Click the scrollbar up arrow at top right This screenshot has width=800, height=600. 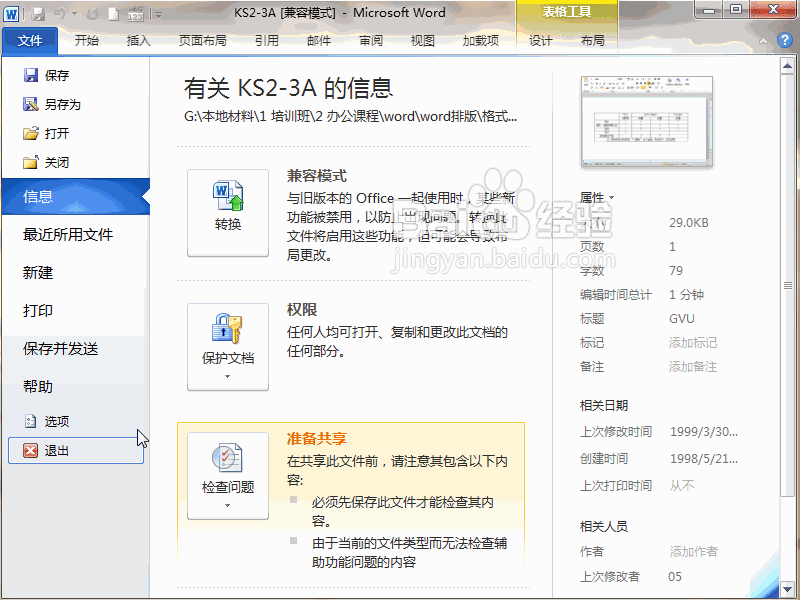pyautogui.click(x=787, y=65)
